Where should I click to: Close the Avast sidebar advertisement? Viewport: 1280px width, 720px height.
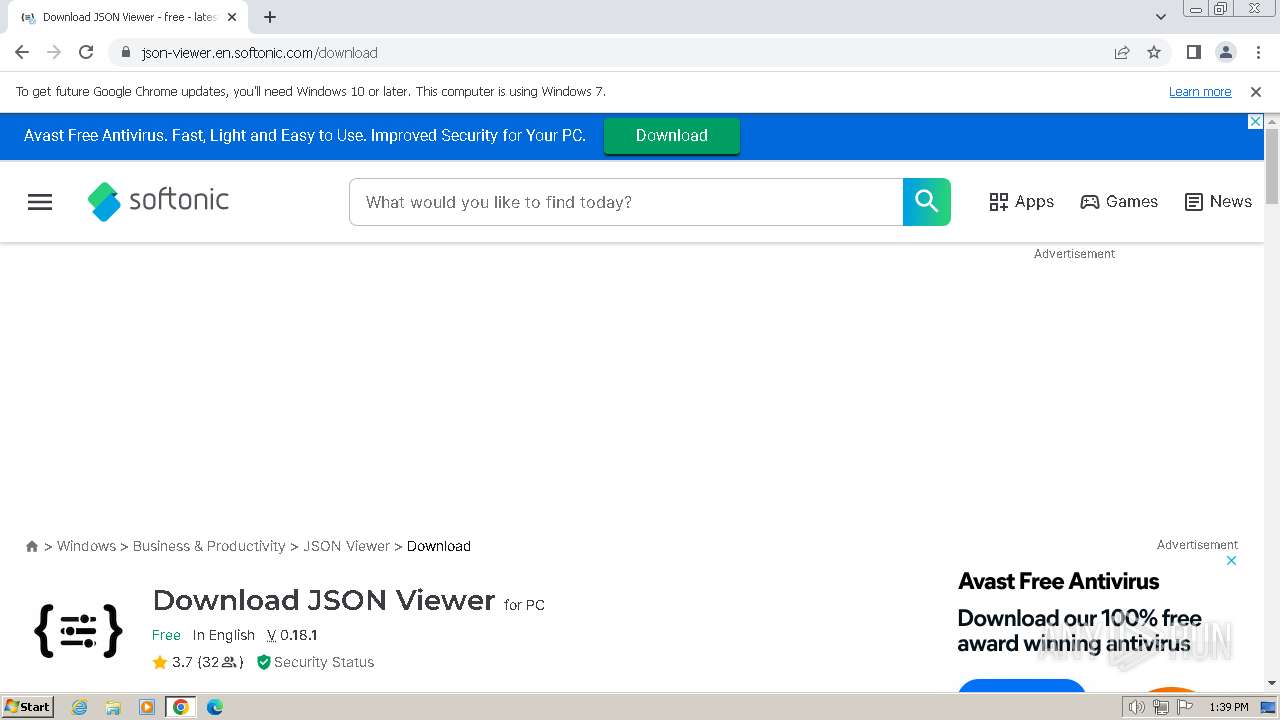tap(1231, 560)
